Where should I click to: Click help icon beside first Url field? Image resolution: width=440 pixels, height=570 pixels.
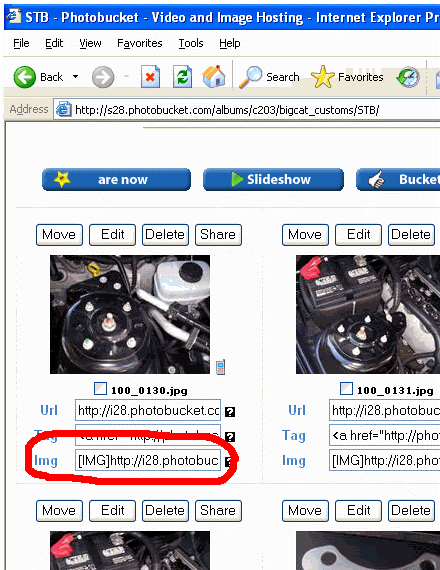pos(230,412)
